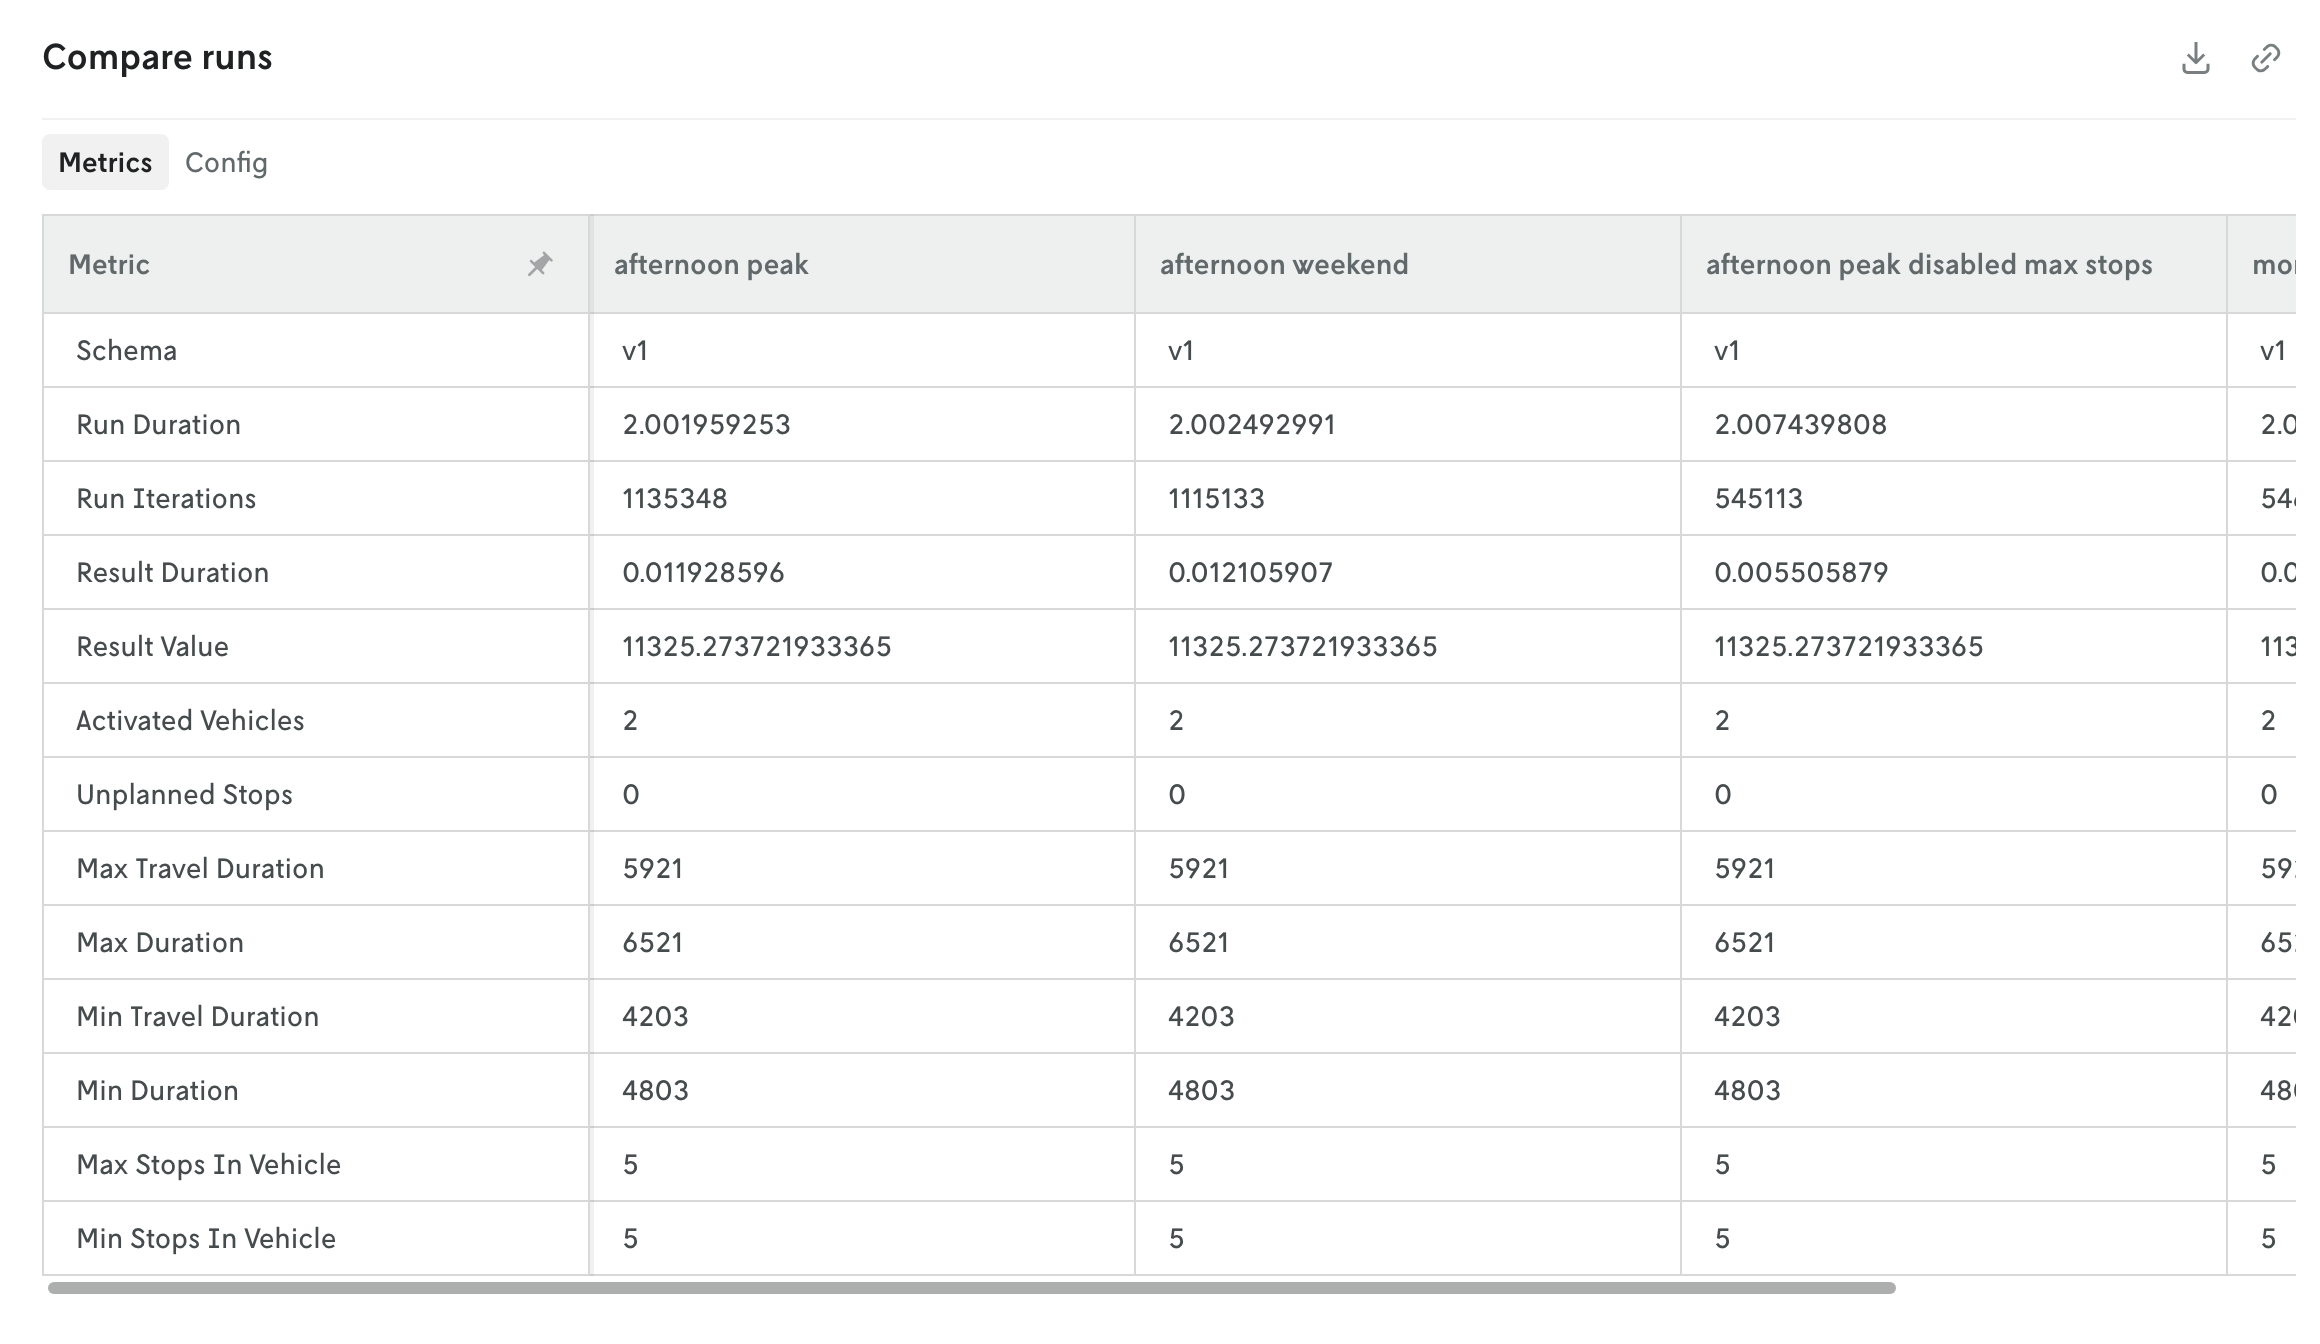Image resolution: width=2320 pixels, height=1344 pixels.
Task: Click the Compare runs heading
Action: [x=157, y=57]
